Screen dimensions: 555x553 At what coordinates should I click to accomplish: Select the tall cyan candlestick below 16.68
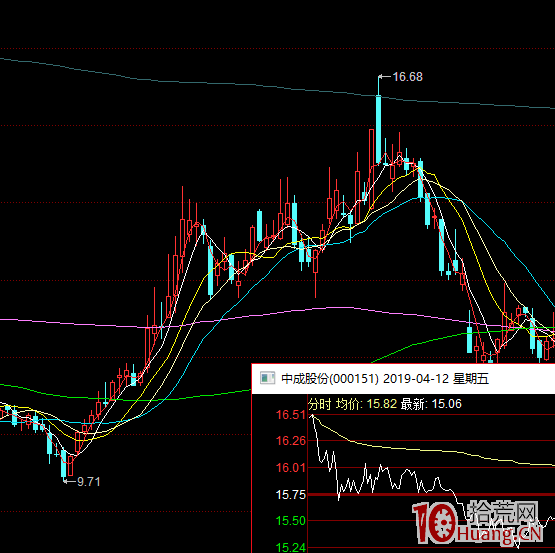(378, 129)
